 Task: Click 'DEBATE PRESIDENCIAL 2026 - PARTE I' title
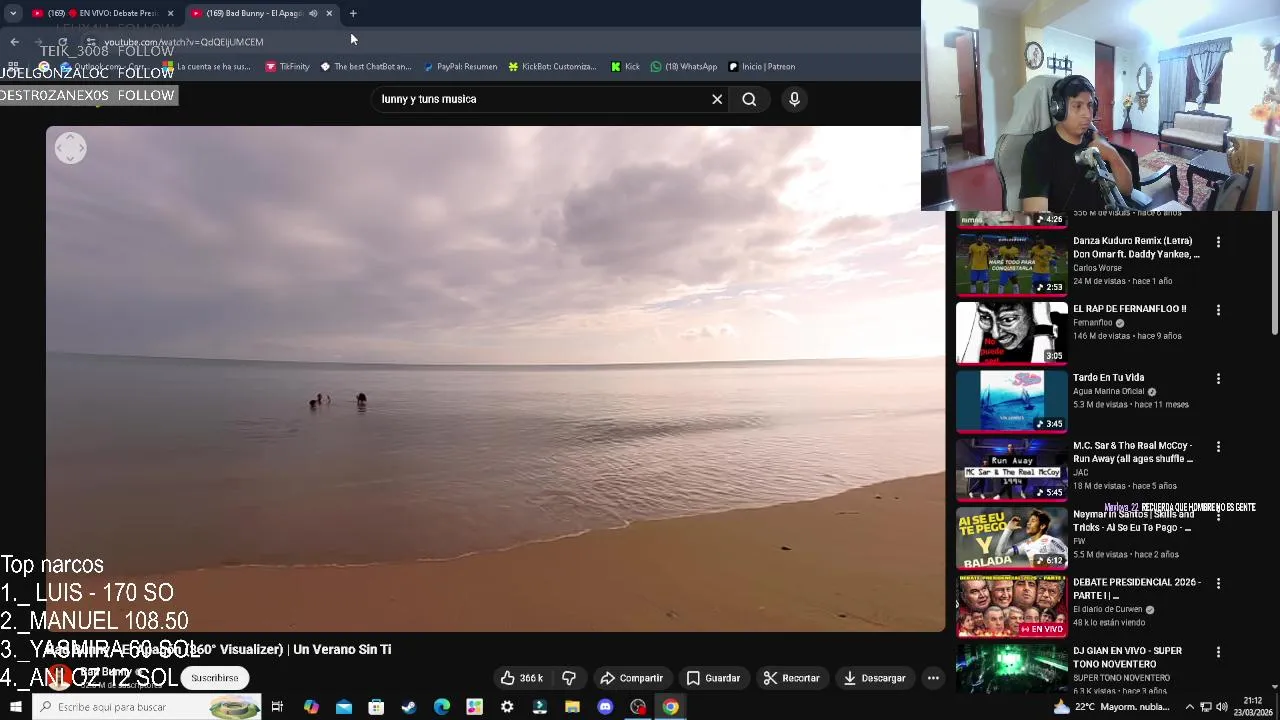click(1137, 589)
